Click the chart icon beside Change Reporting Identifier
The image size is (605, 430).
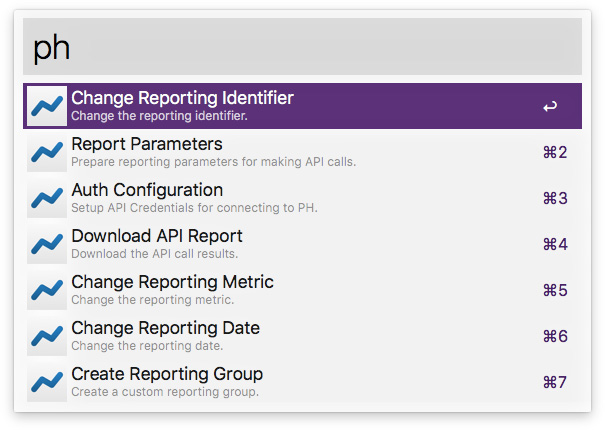46,106
